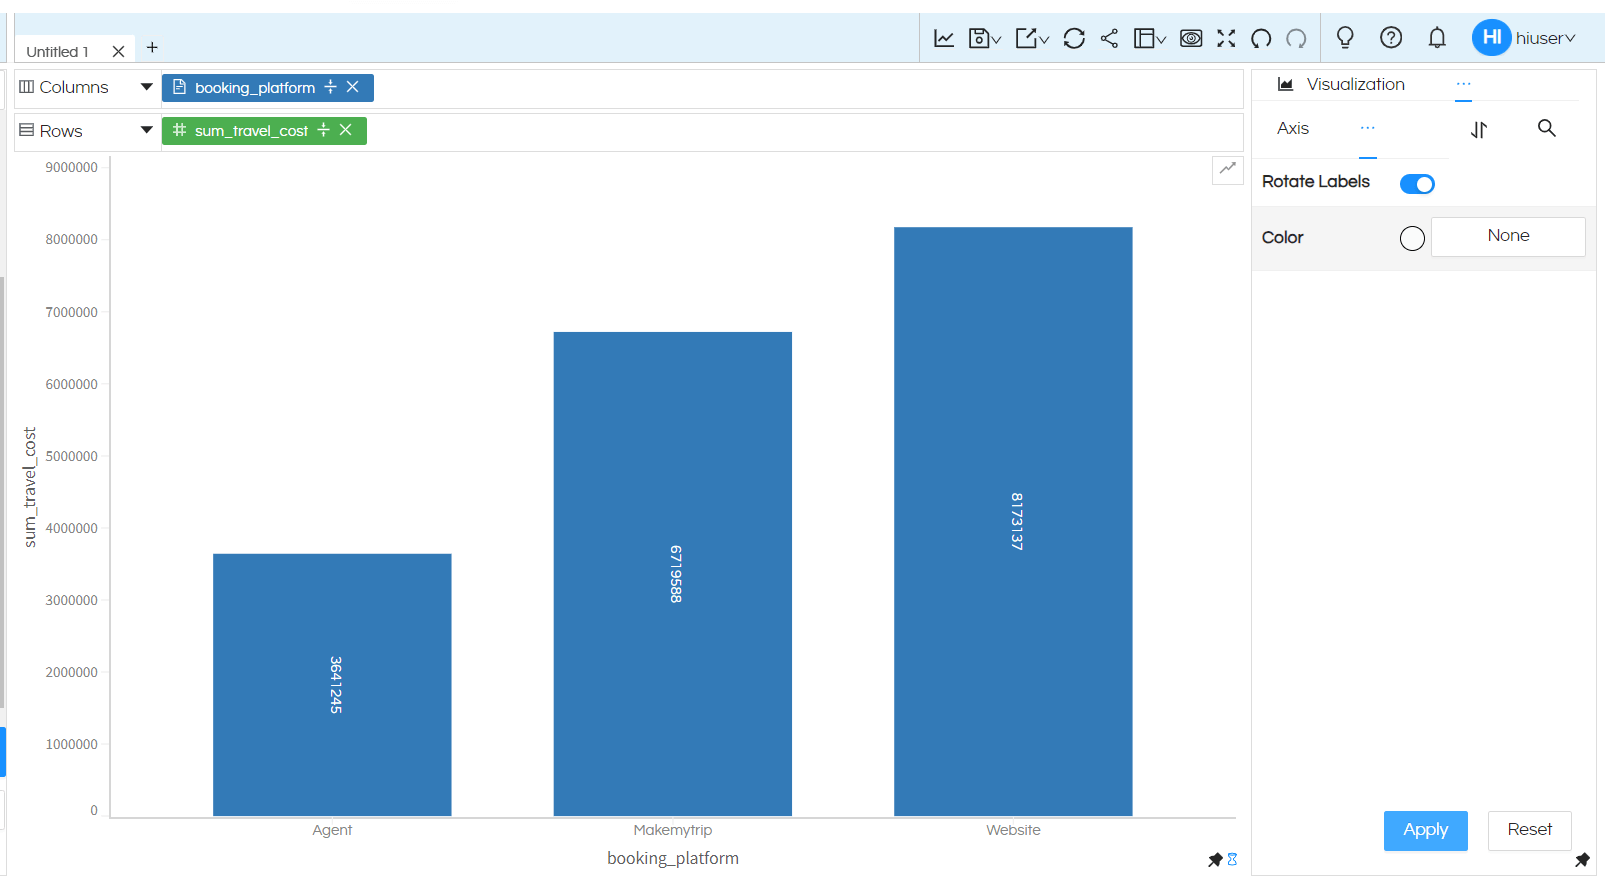The width and height of the screenshot is (1605, 876).
Task: Select the Untitled 1 tab
Action: click(x=57, y=51)
